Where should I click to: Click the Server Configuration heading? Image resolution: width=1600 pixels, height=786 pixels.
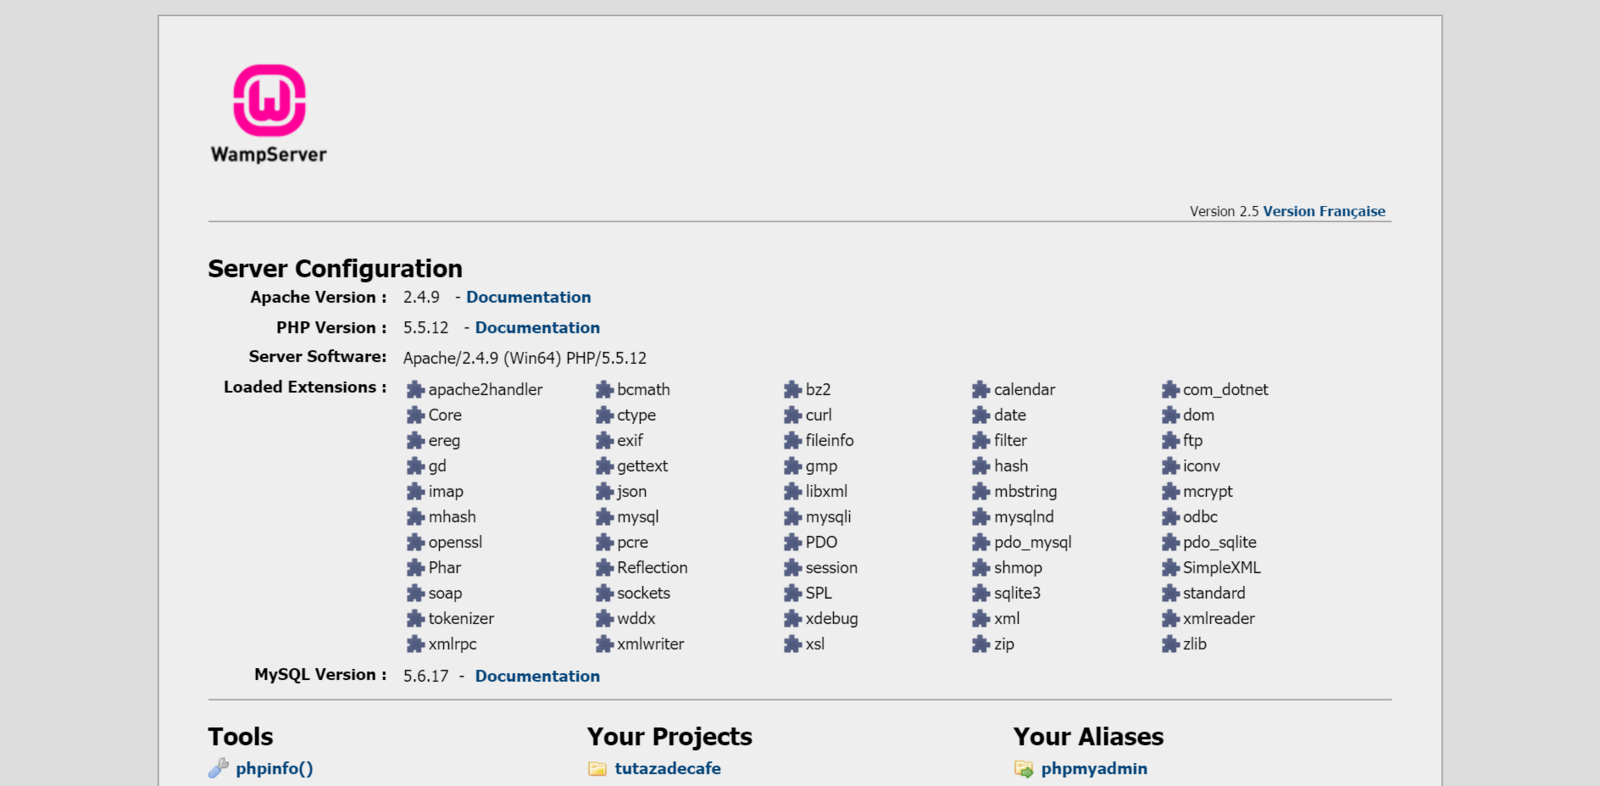[335, 268]
